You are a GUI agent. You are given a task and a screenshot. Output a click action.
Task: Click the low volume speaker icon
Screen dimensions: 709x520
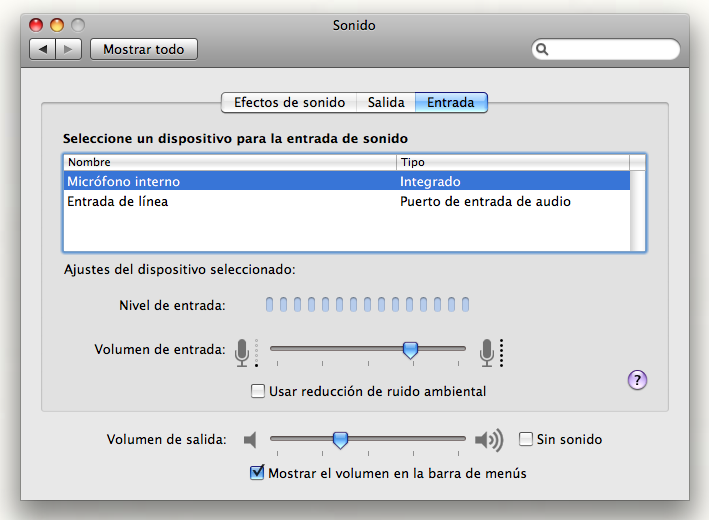pyautogui.click(x=251, y=440)
